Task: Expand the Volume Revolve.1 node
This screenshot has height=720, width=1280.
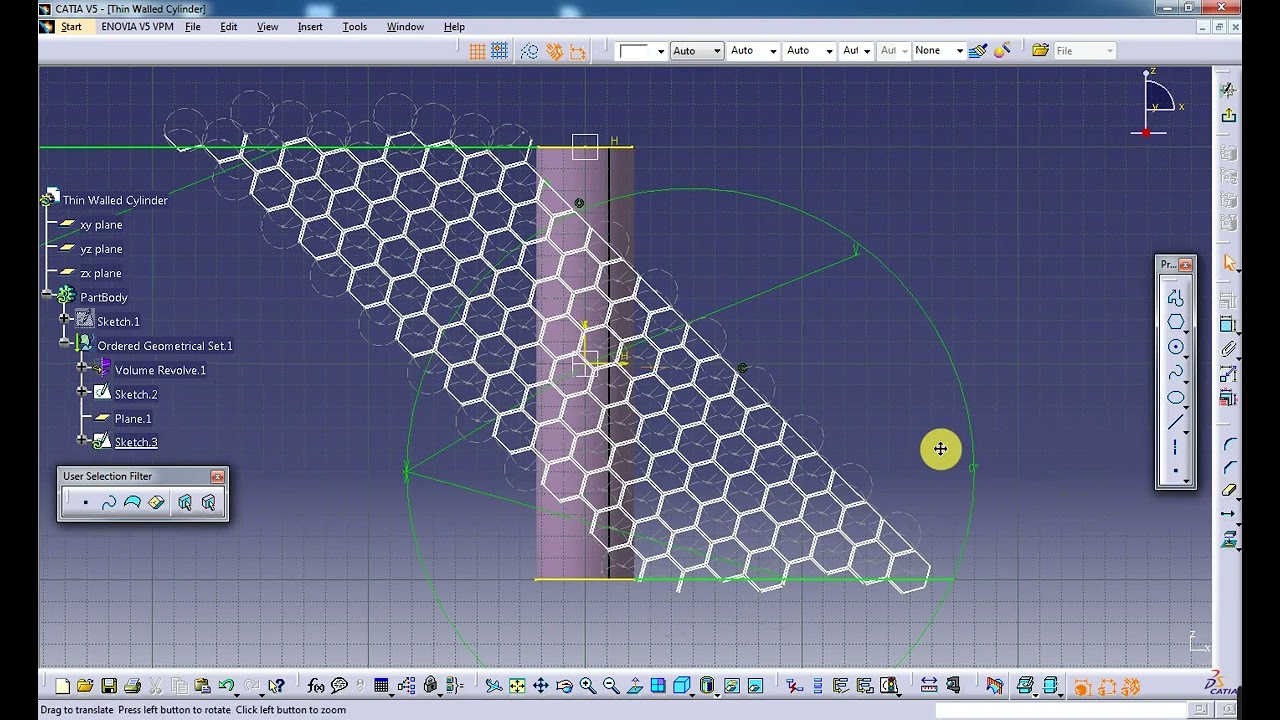Action: click(82, 367)
